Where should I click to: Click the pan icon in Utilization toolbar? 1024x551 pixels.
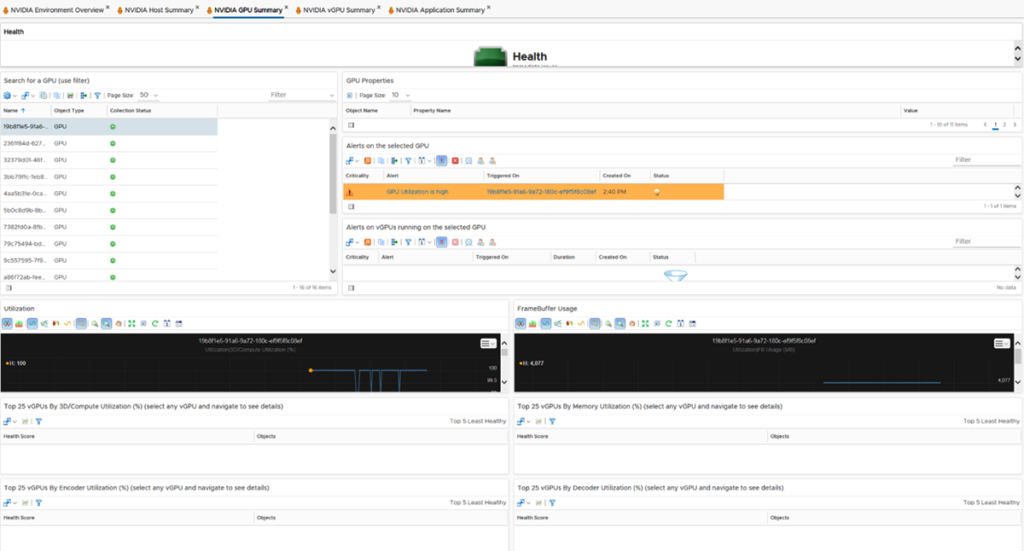pos(118,324)
